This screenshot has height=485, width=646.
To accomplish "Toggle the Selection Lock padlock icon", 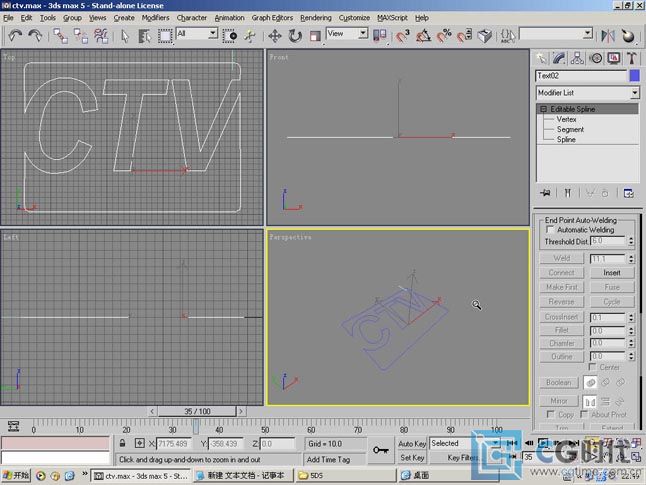I will pos(122,443).
